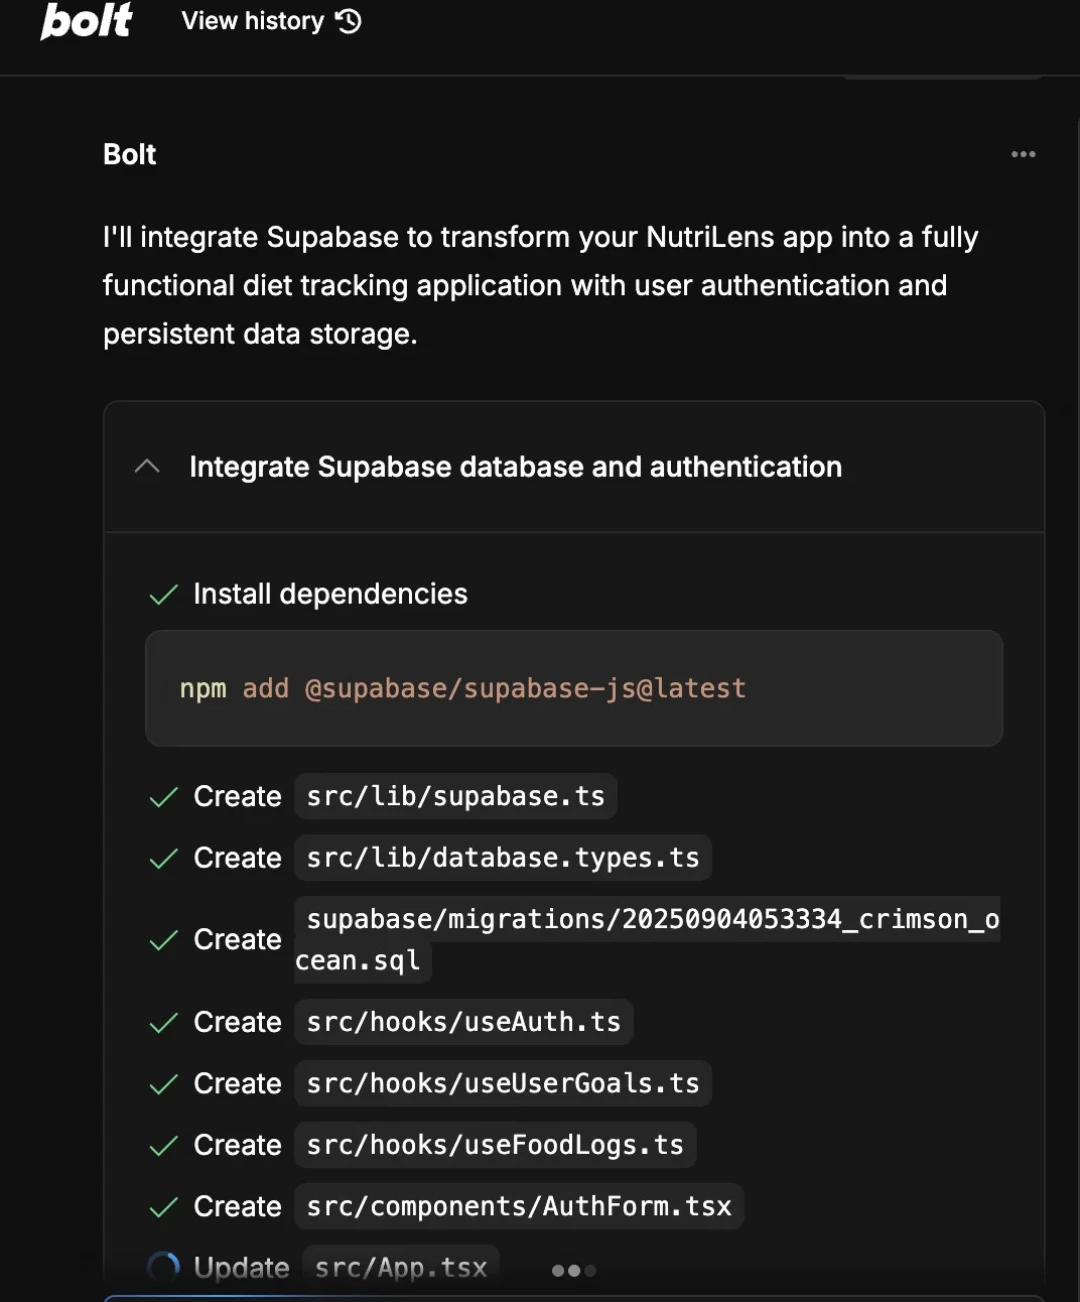Viewport: 1080px width, 1302px height.
Task: Click the history clock icon
Action: pos(348,21)
